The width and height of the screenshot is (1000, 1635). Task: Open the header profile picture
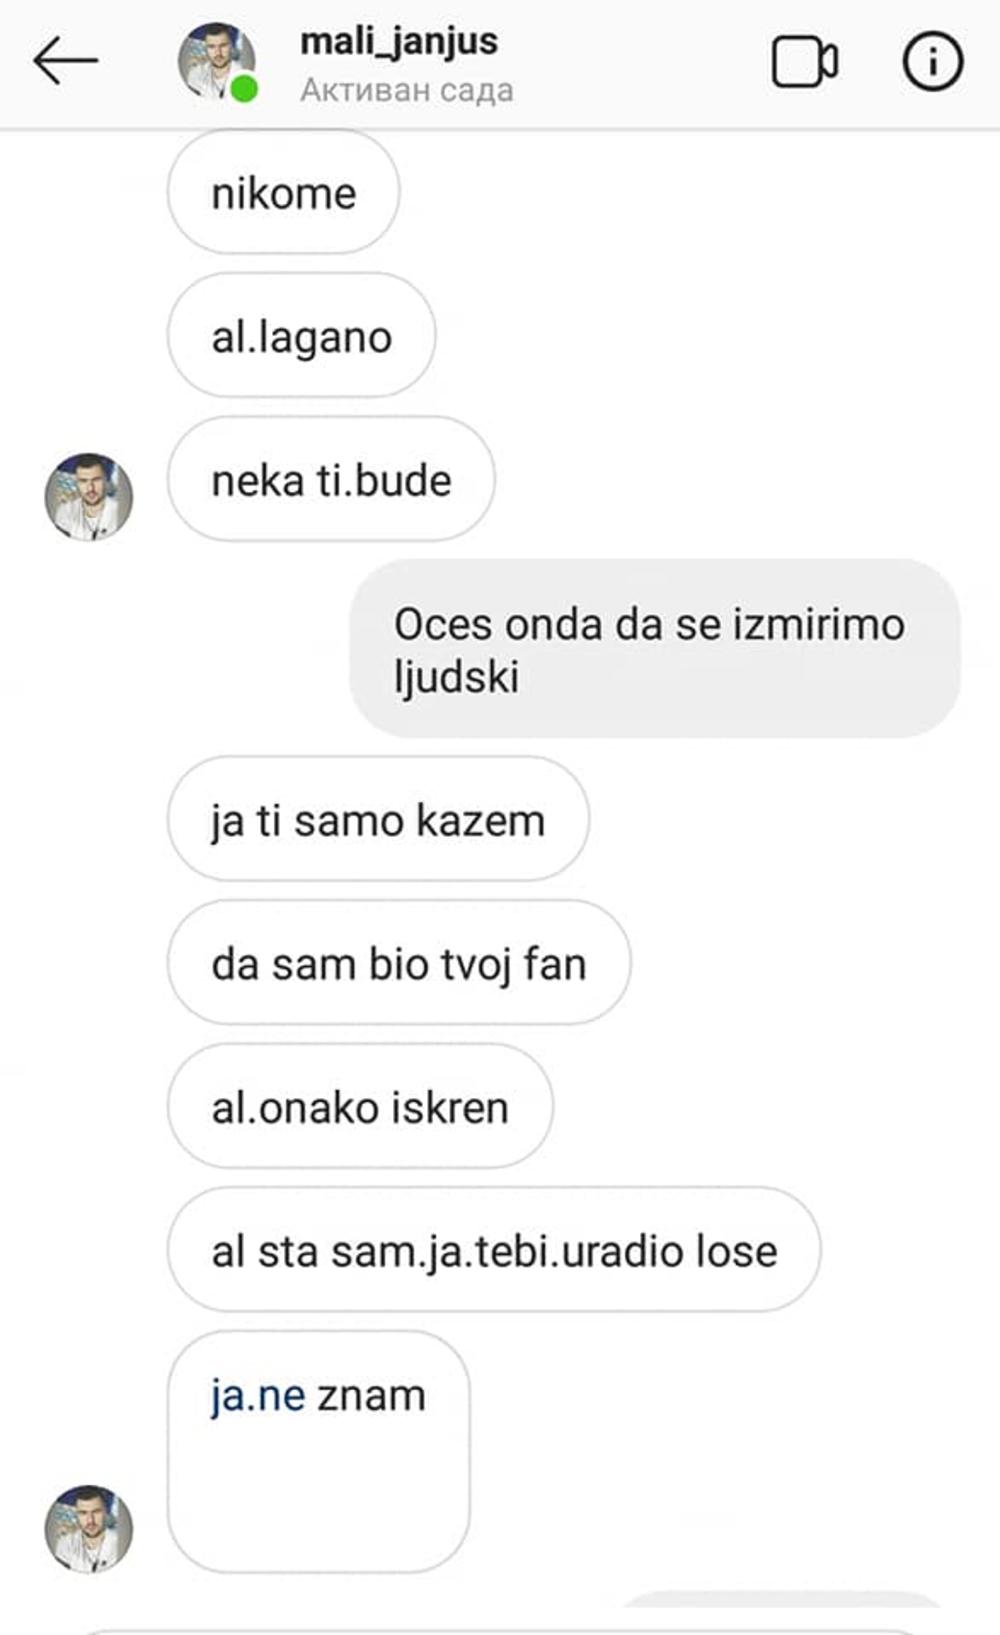click(216, 61)
